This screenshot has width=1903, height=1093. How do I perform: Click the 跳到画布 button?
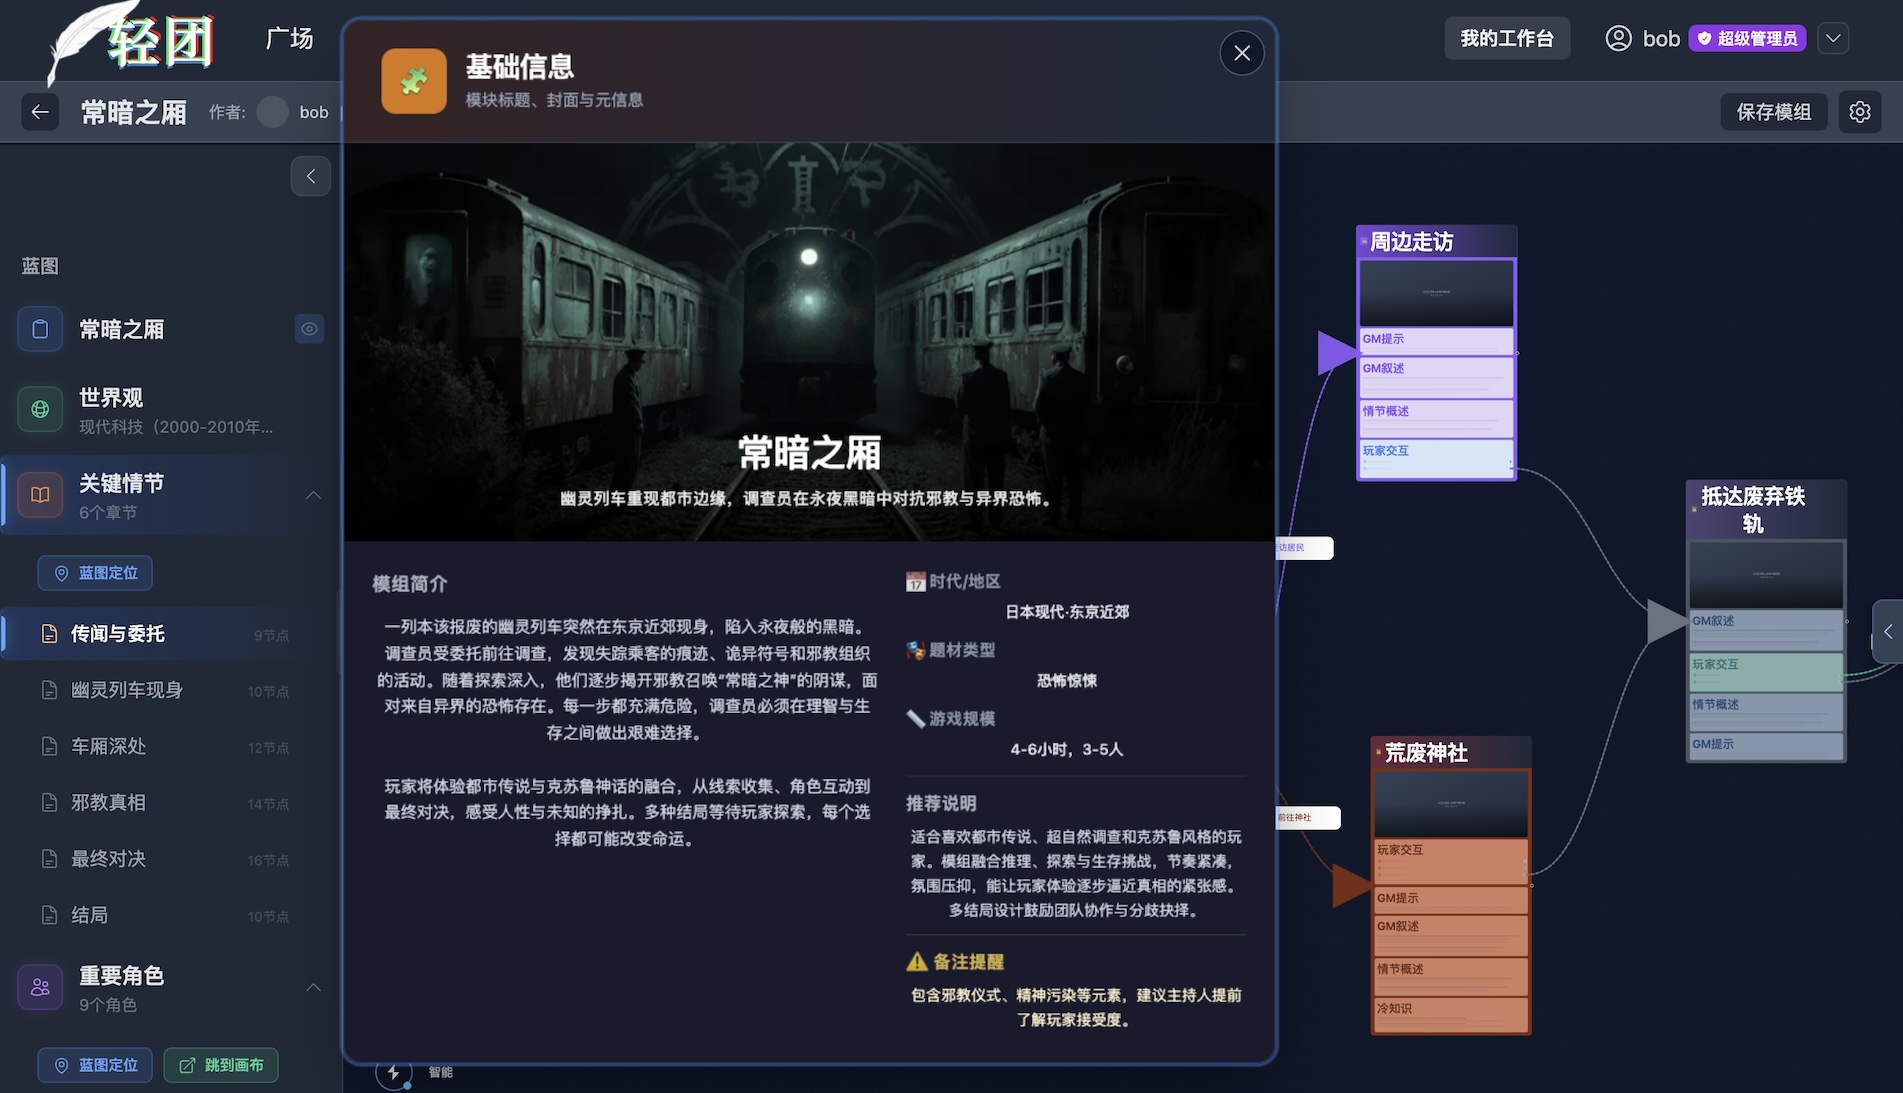click(221, 1065)
